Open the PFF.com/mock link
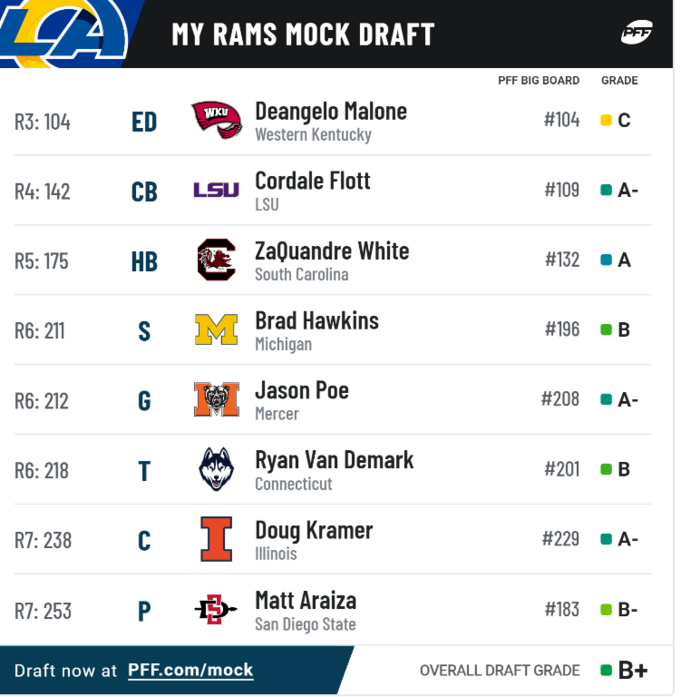 coord(190,670)
